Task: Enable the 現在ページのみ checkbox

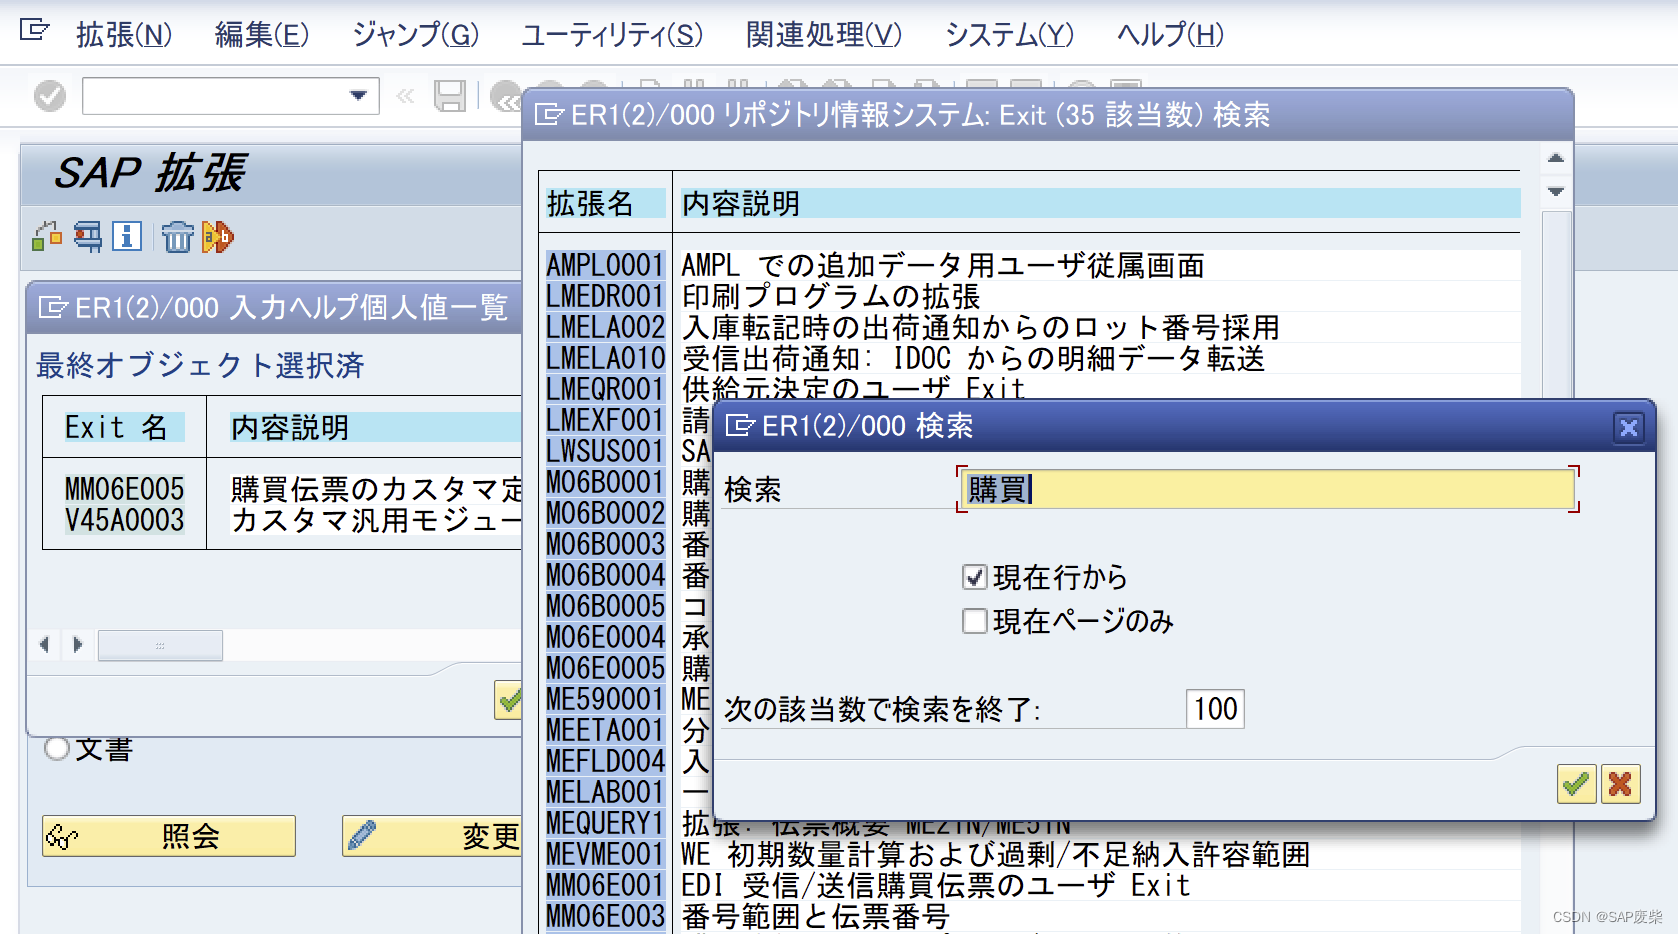Action: click(x=974, y=621)
